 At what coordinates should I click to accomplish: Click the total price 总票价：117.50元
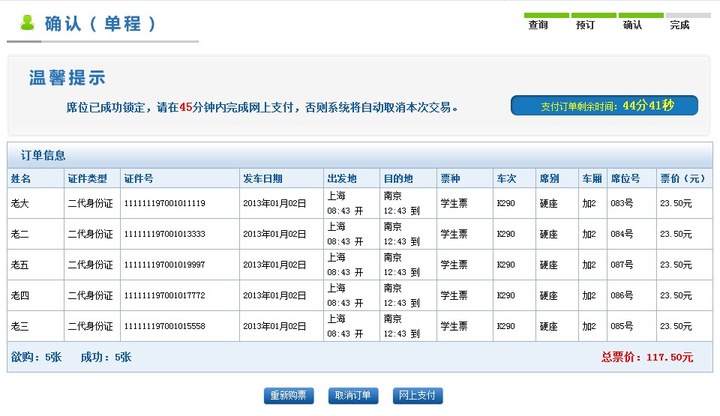coord(647,357)
